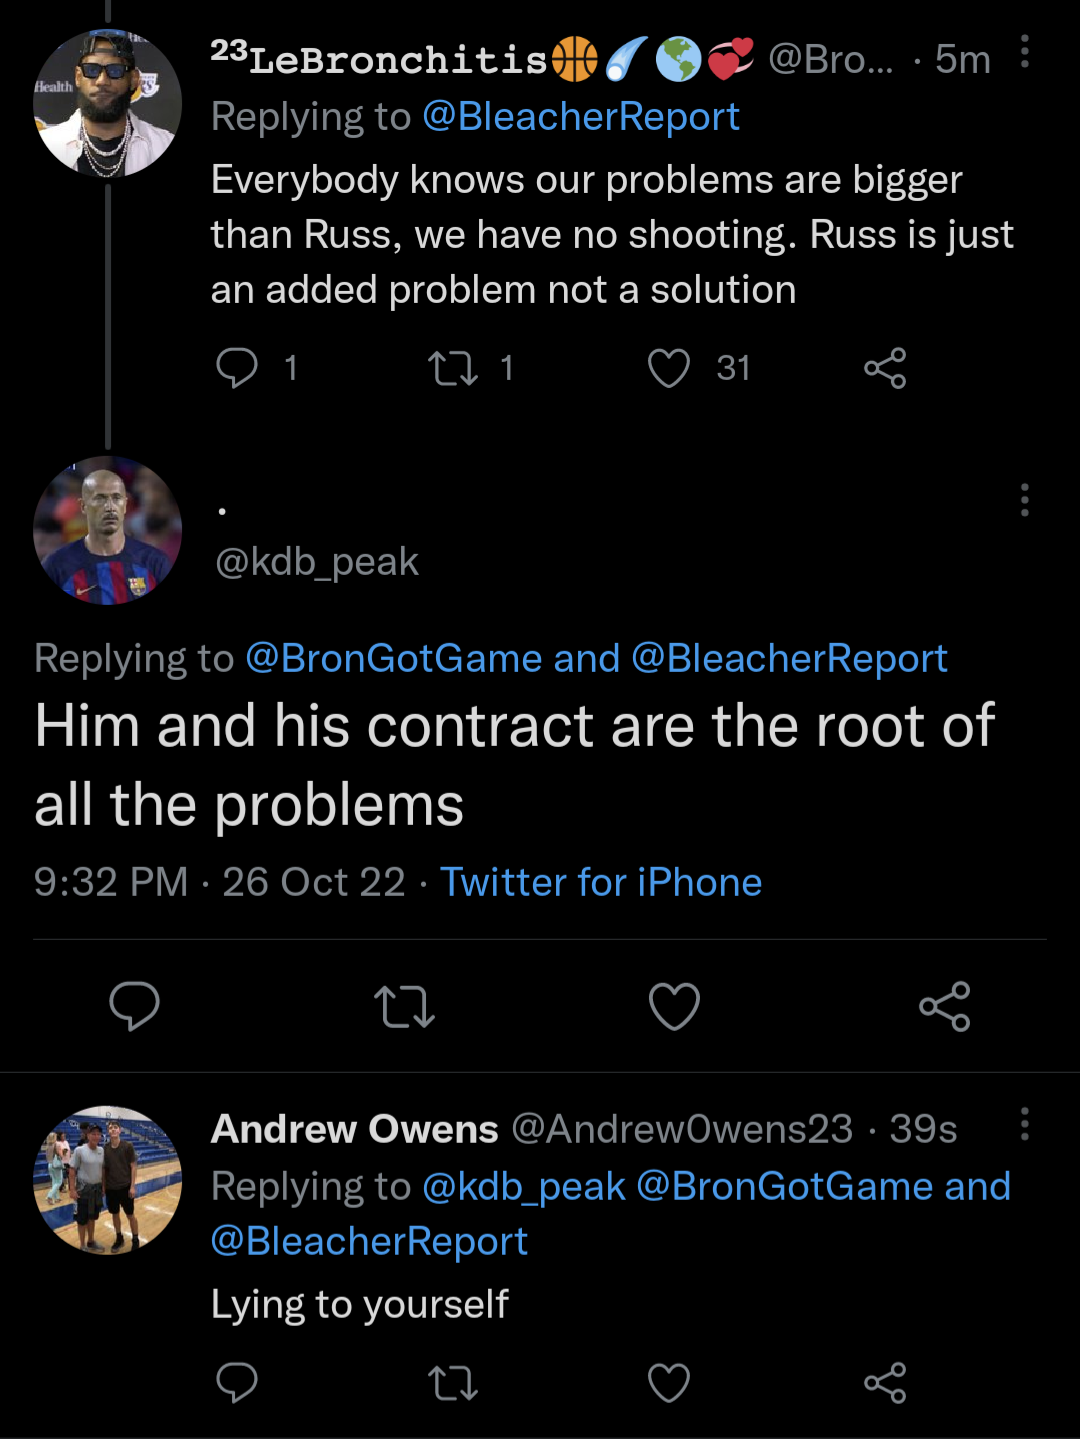Viewport: 1080px width, 1439px height.
Task: View kdb_peak's profile picture
Action: pyautogui.click(x=108, y=531)
